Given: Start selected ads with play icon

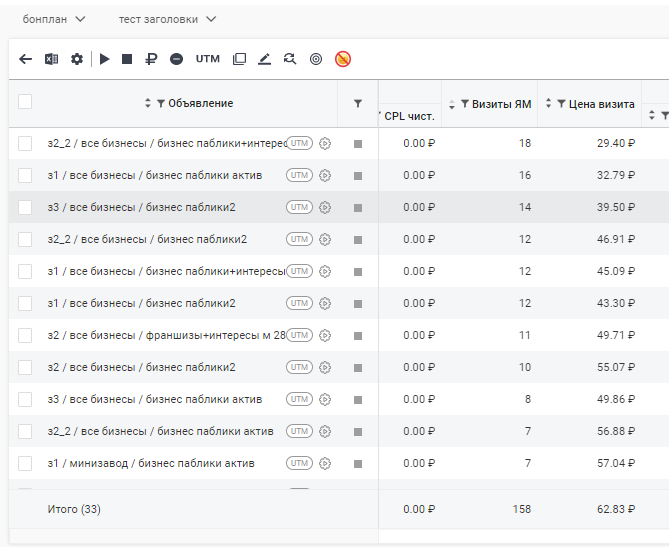Looking at the screenshot, I should [105, 59].
